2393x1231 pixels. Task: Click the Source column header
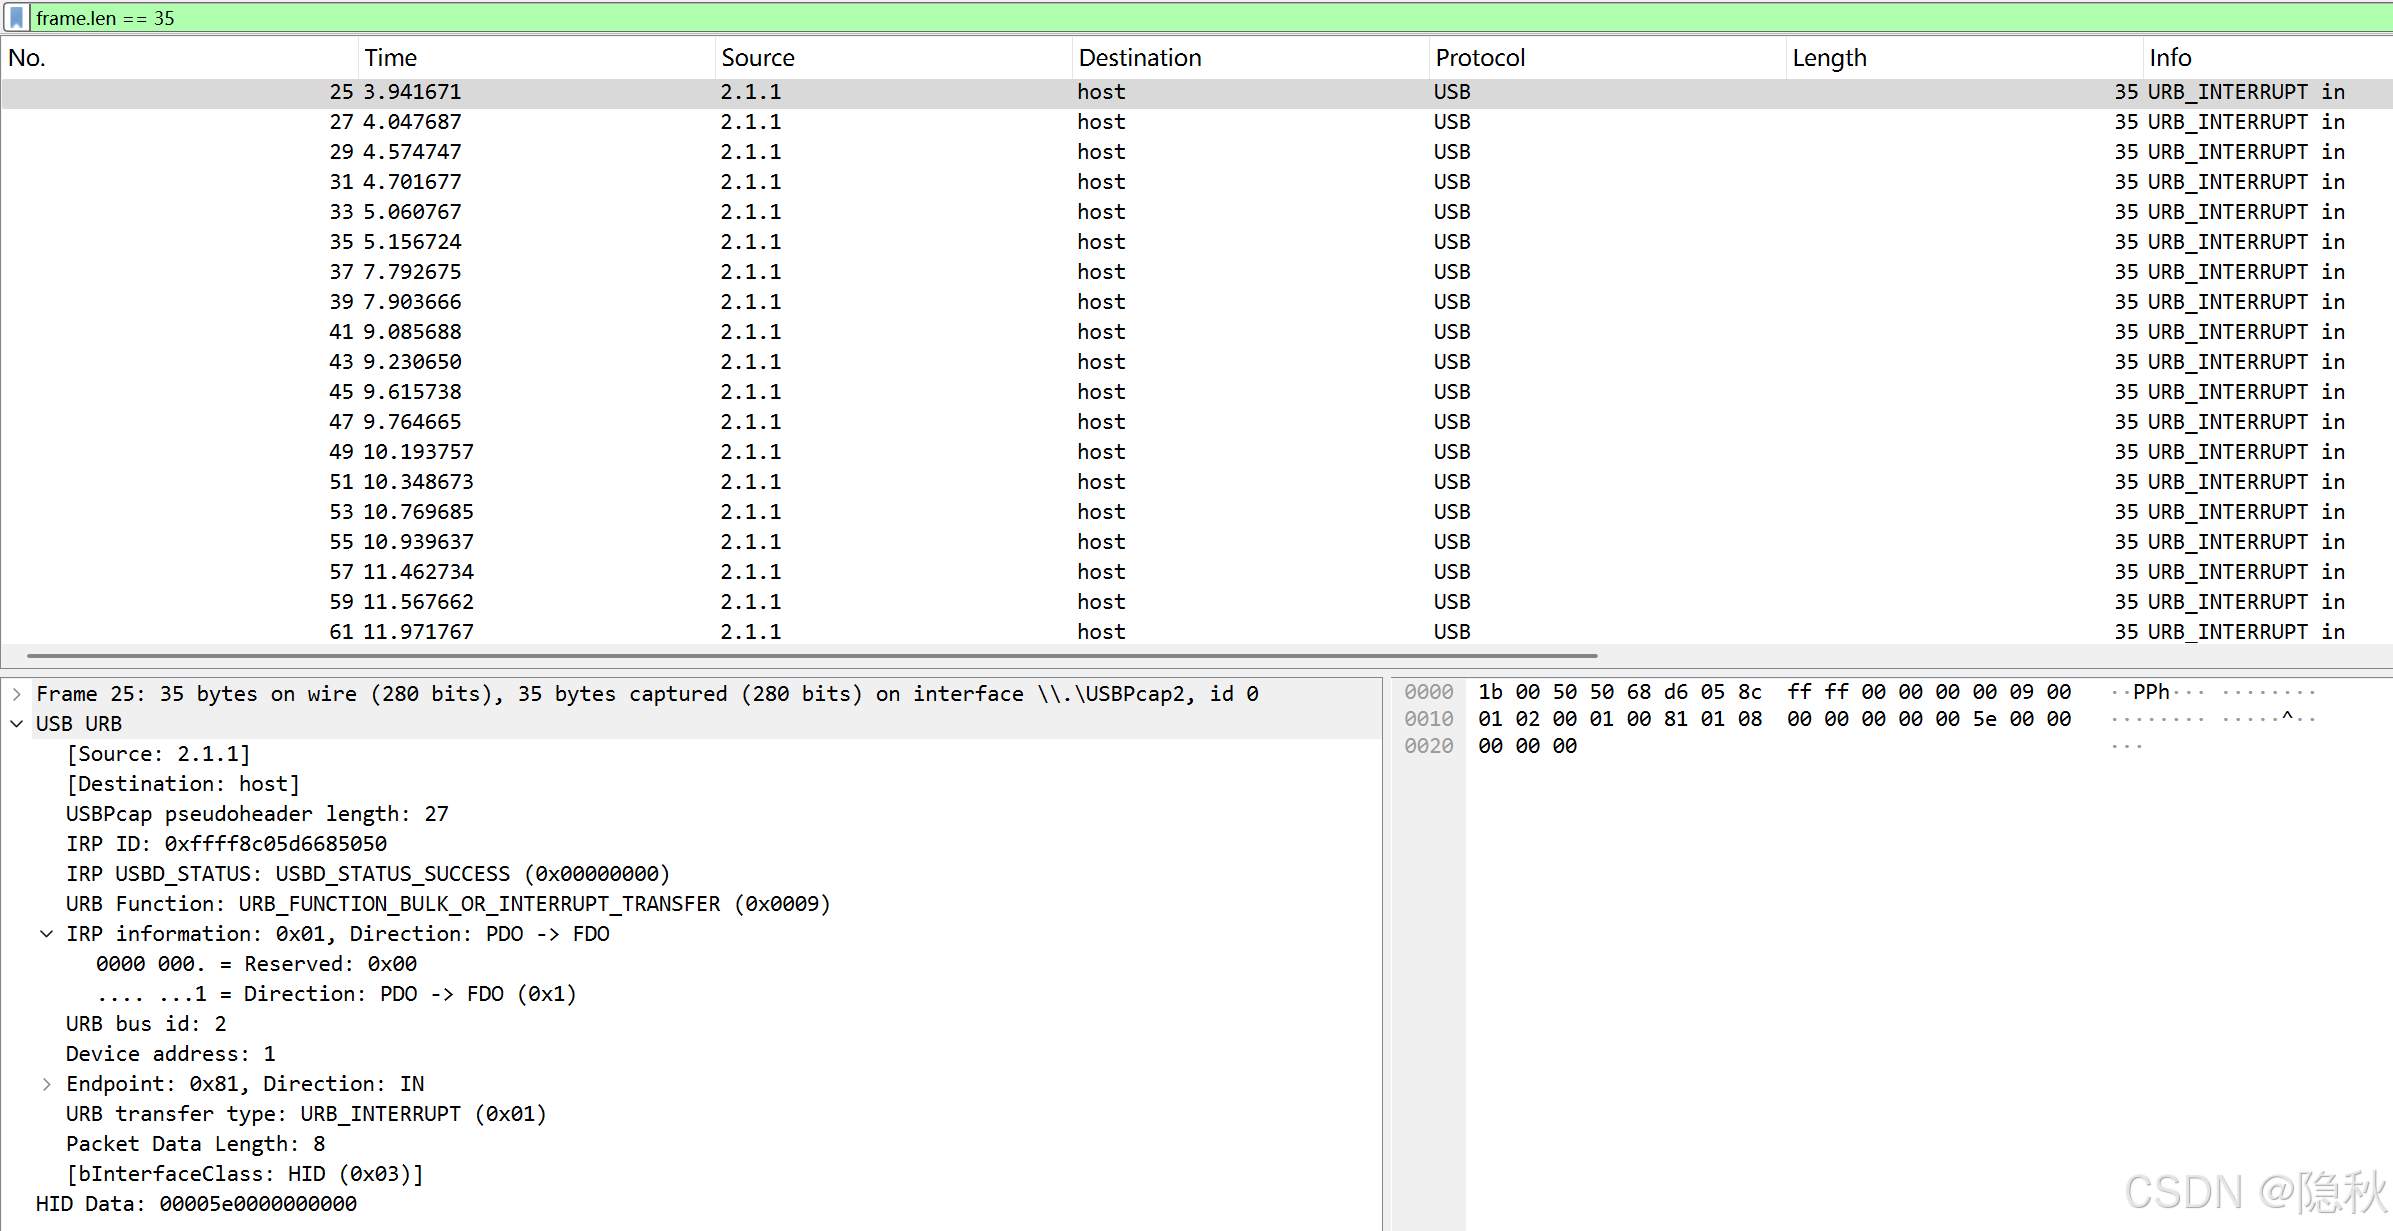pos(757,57)
